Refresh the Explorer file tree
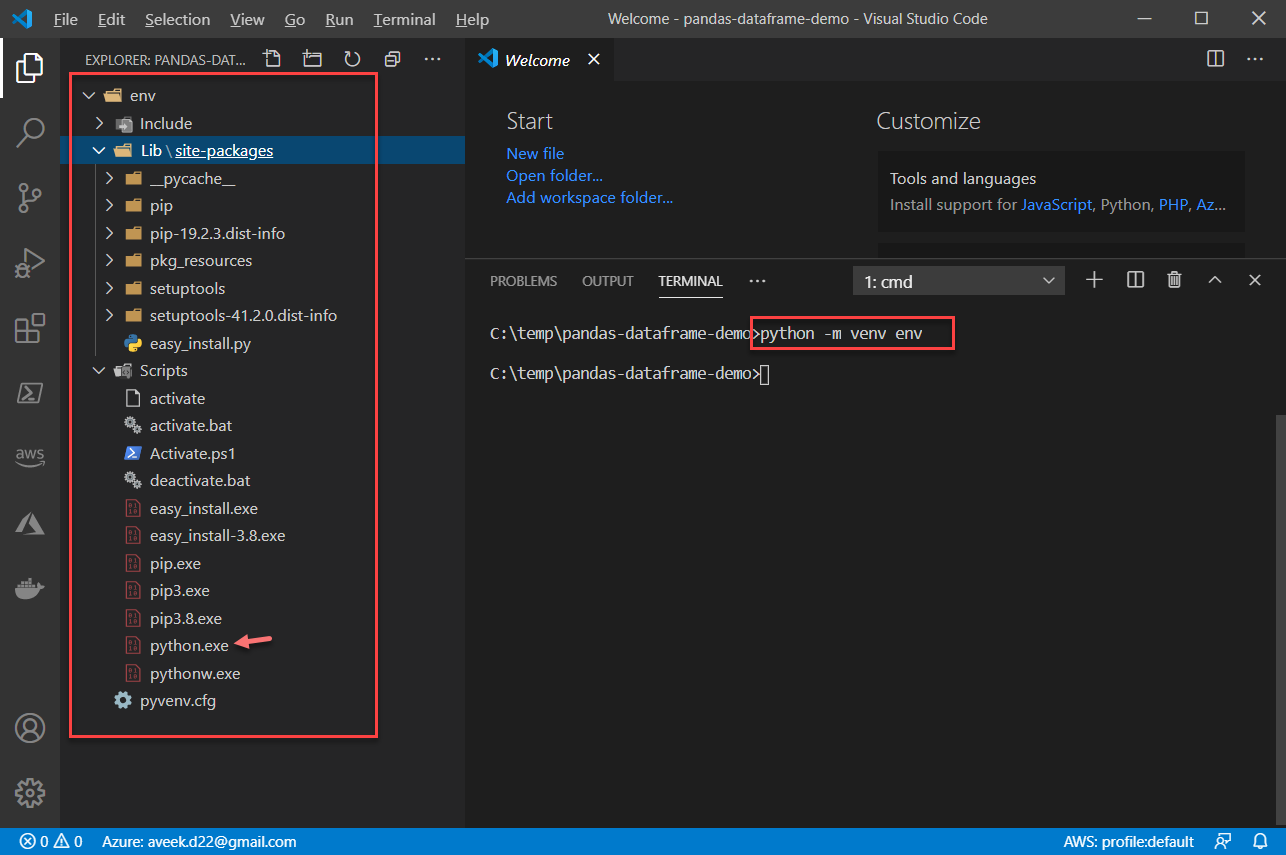Screen dimensions: 1286x855 pyautogui.click(x=352, y=59)
